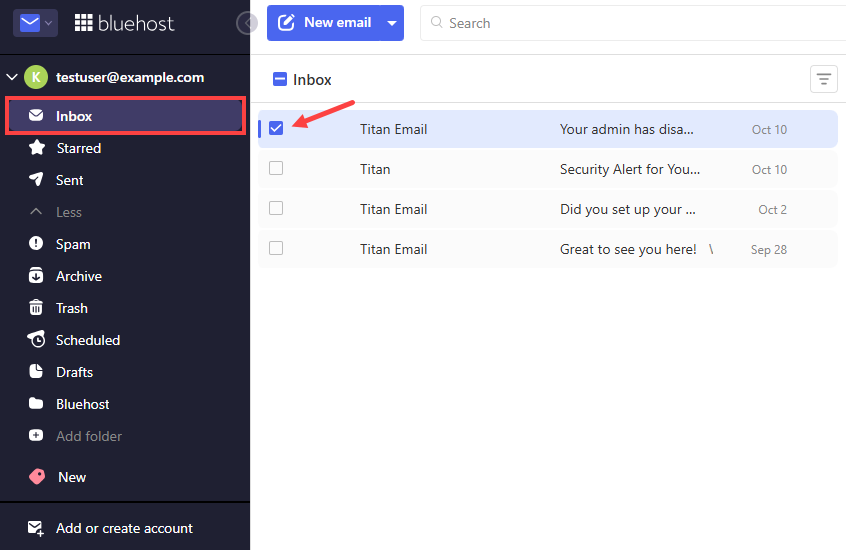The image size is (846, 550).
Task: Open the 'Security Alert for You...' email
Action: point(548,169)
